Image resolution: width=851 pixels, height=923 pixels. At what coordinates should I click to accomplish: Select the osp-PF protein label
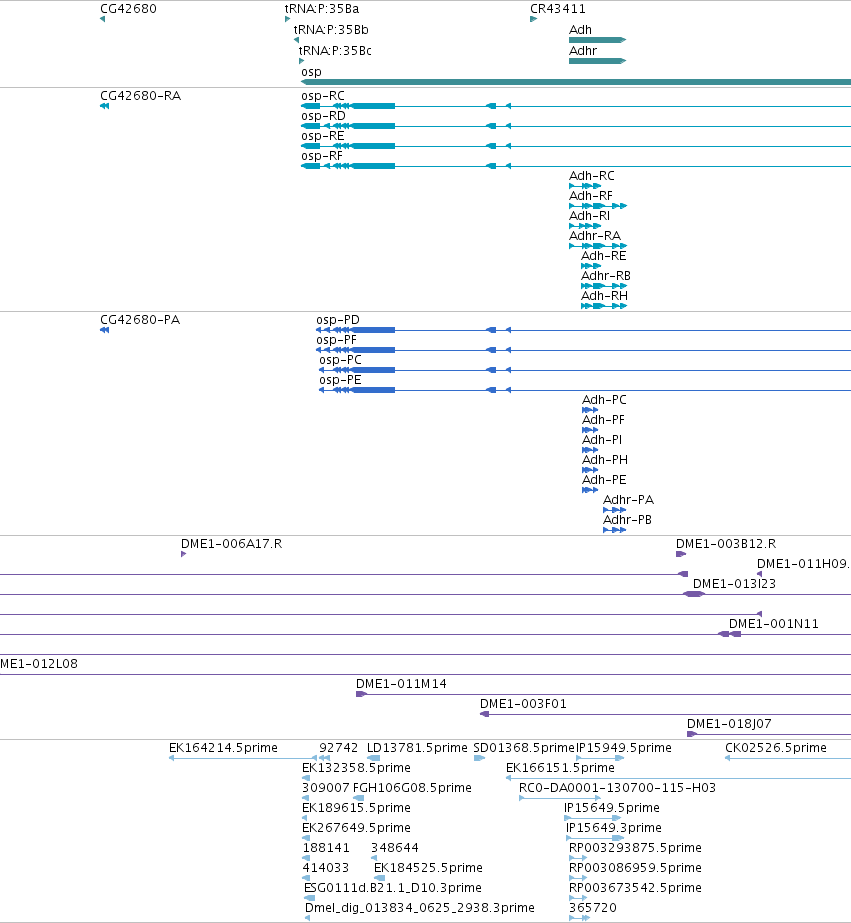[x=337, y=340]
